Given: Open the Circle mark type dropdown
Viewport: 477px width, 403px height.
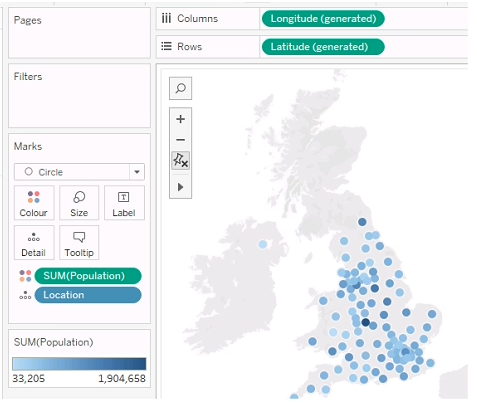Looking at the screenshot, I should point(79,172).
